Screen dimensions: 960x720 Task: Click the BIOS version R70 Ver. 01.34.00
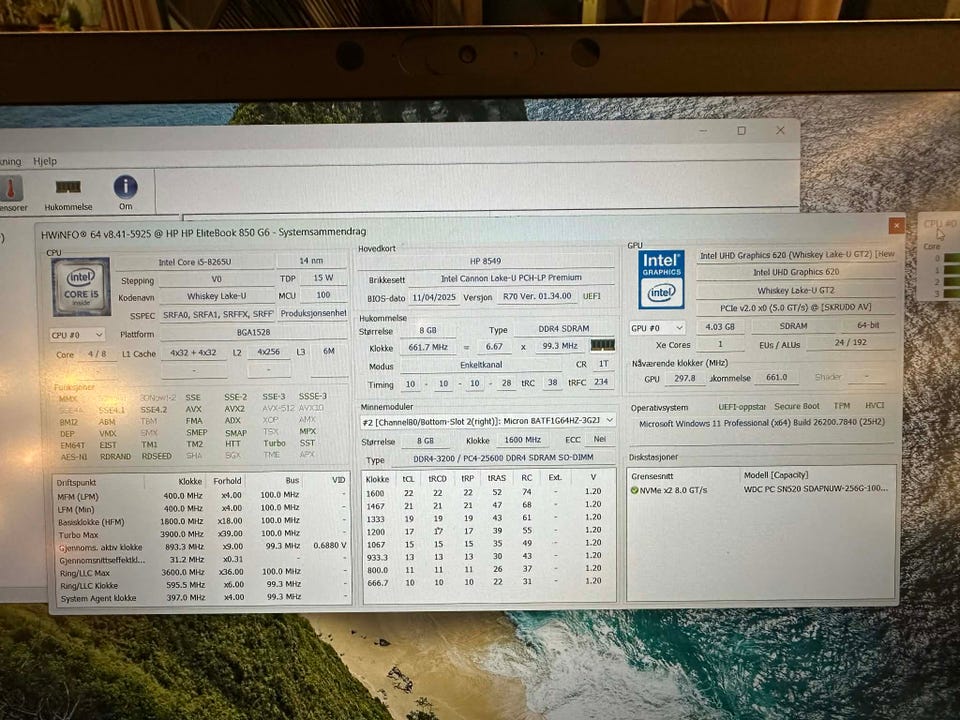click(537, 296)
